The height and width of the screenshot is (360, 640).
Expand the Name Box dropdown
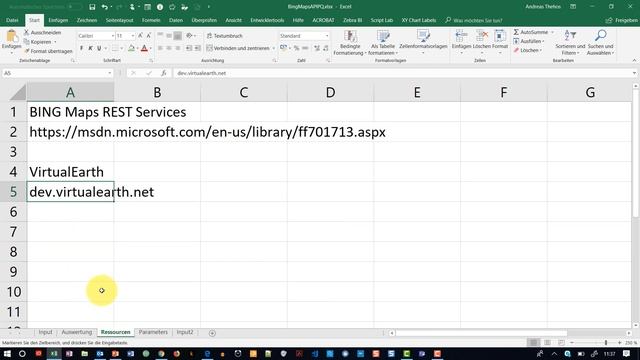[x=109, y=73]
